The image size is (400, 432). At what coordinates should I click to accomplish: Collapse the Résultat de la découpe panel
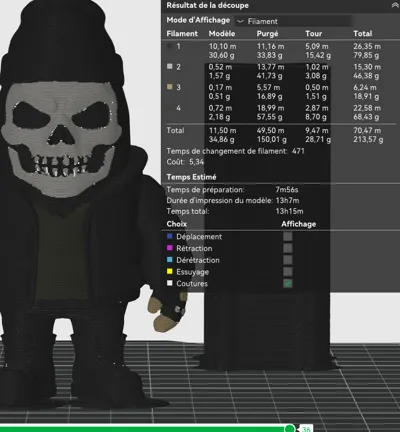(x=395, y=5)
